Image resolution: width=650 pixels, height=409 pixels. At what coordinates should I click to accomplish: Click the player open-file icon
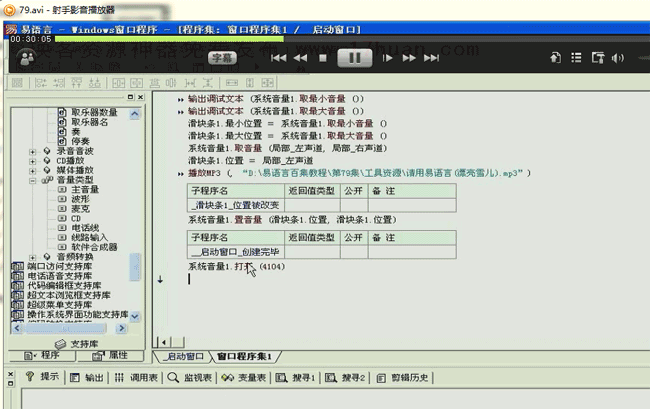tap(555, 58)
